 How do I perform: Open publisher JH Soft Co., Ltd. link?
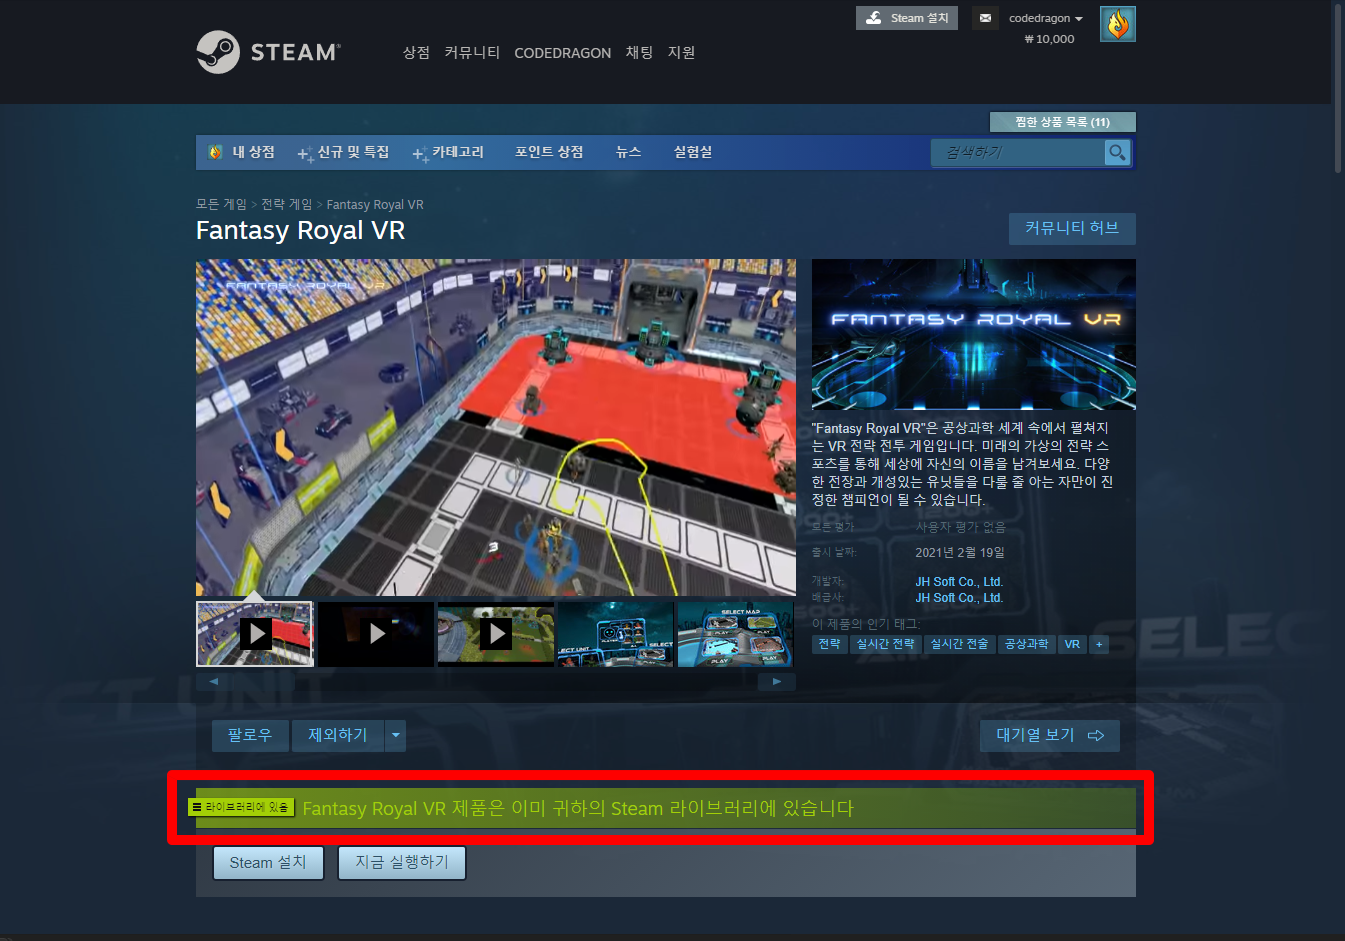[959, 598]
